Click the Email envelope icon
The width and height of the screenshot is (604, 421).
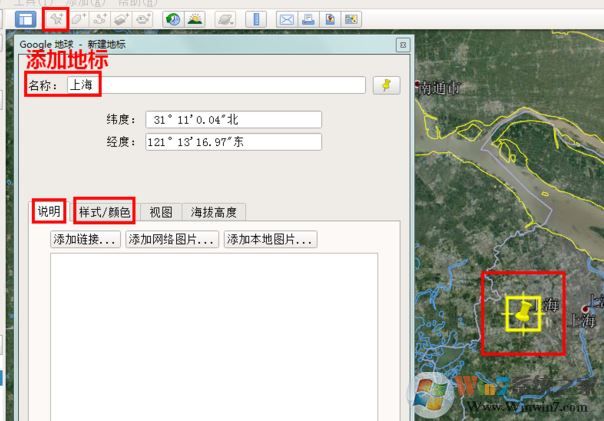(x=287, y=19)
